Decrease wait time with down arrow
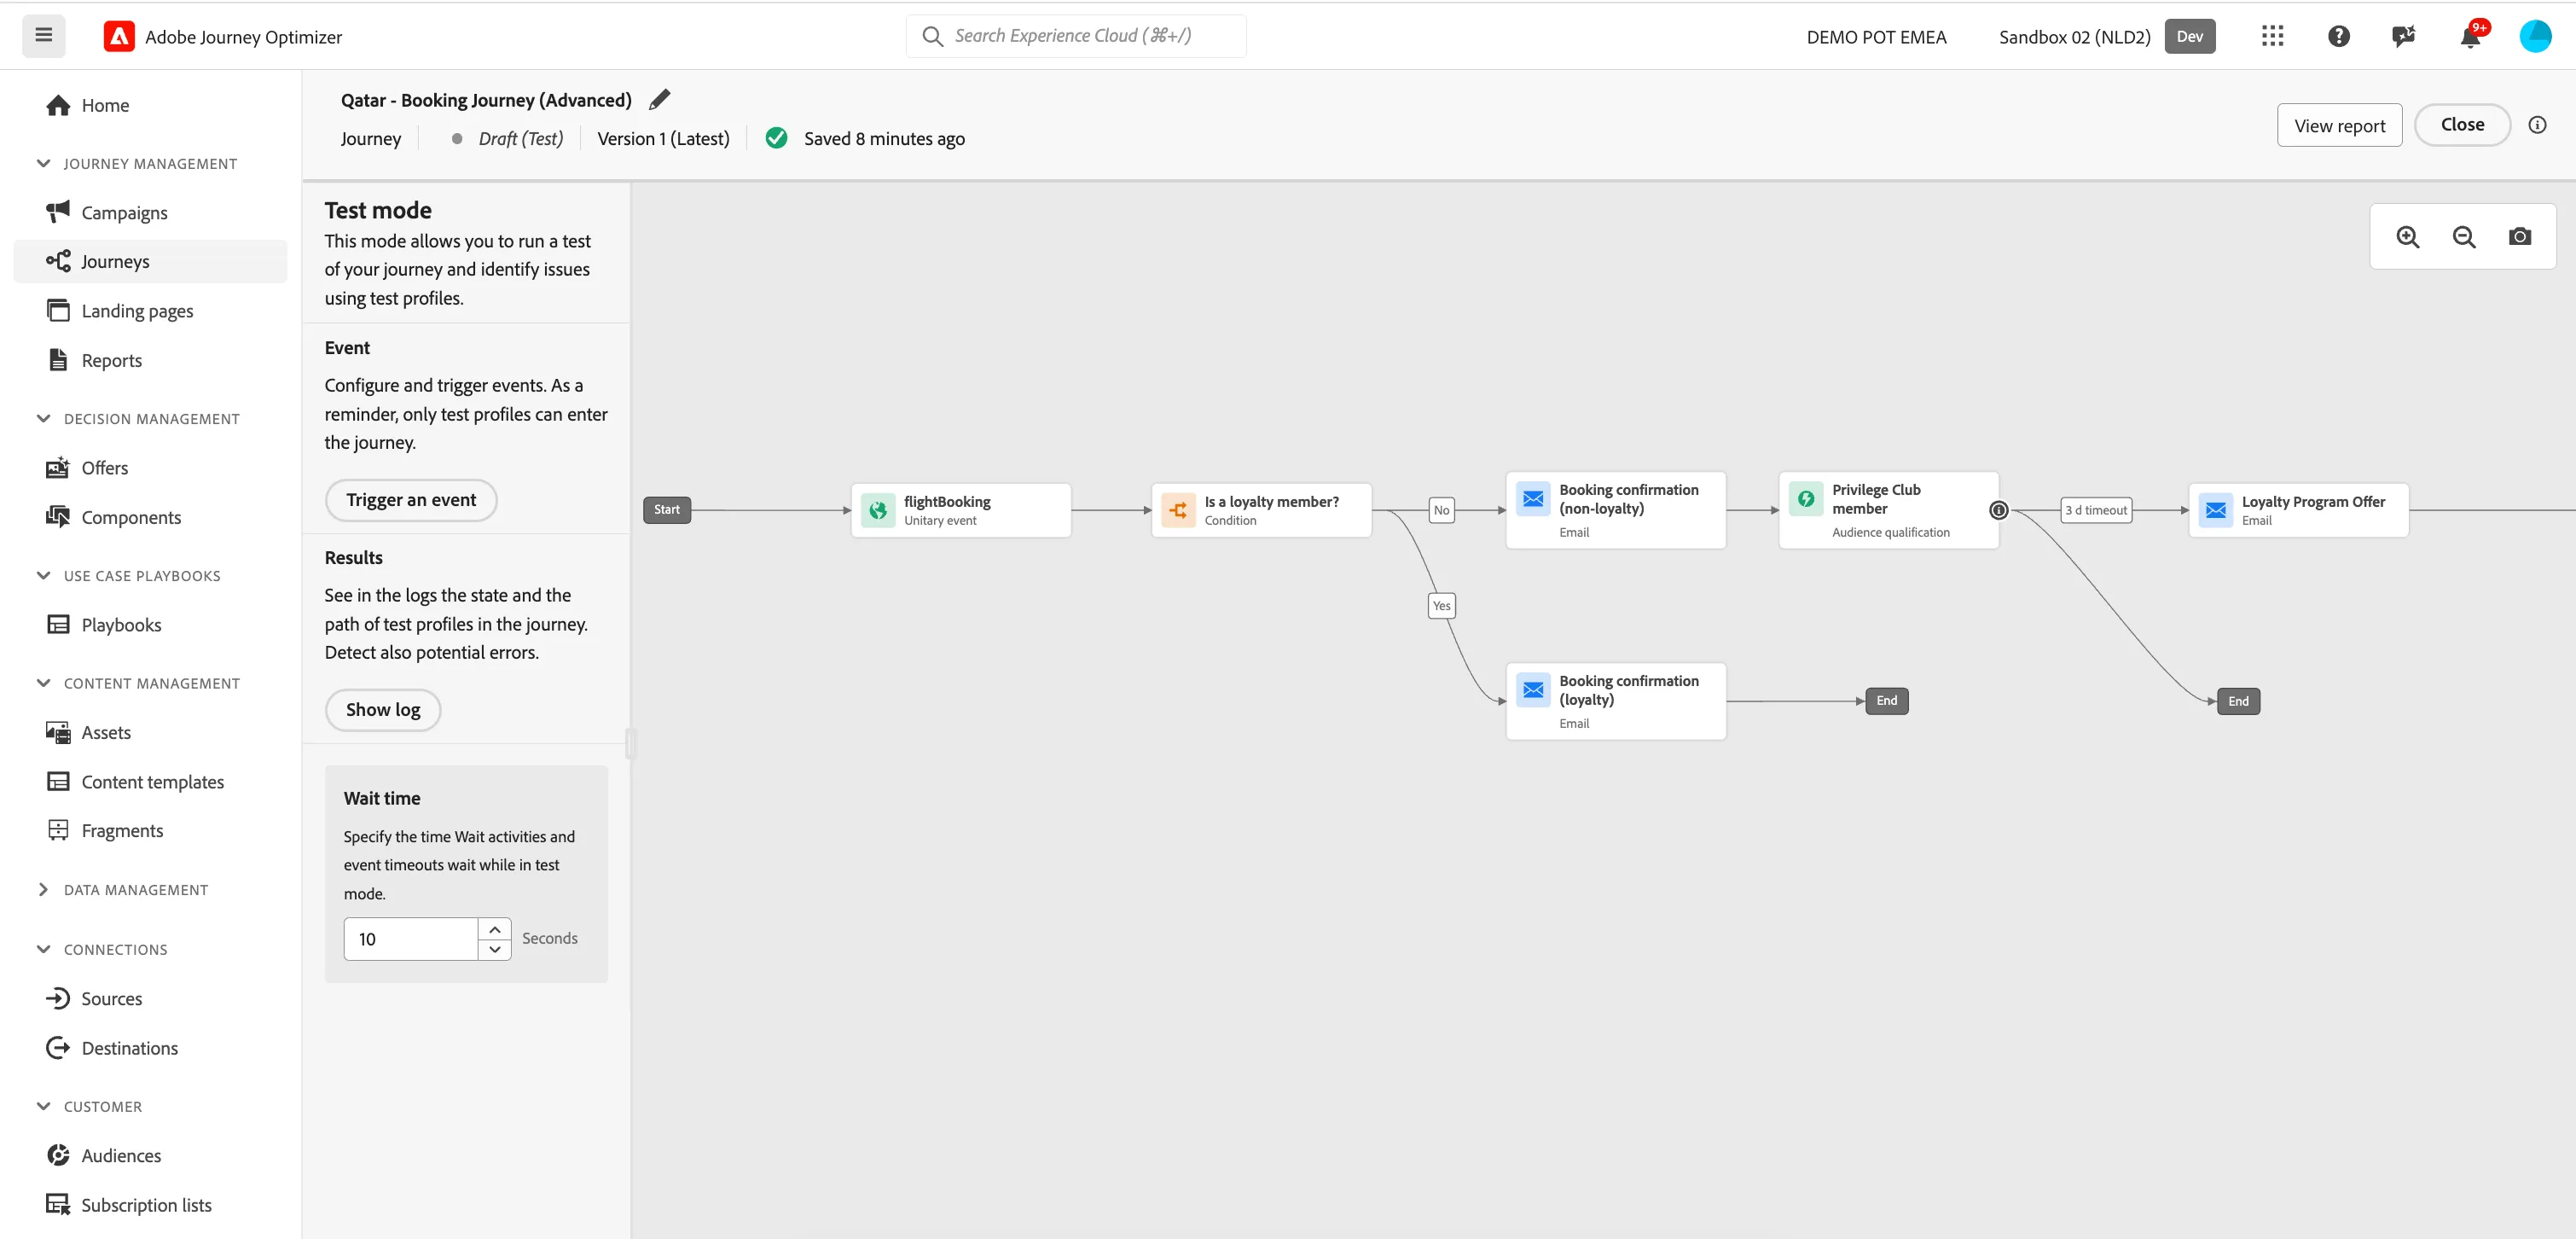The image size is (2576, 1239). pos(494,950)
